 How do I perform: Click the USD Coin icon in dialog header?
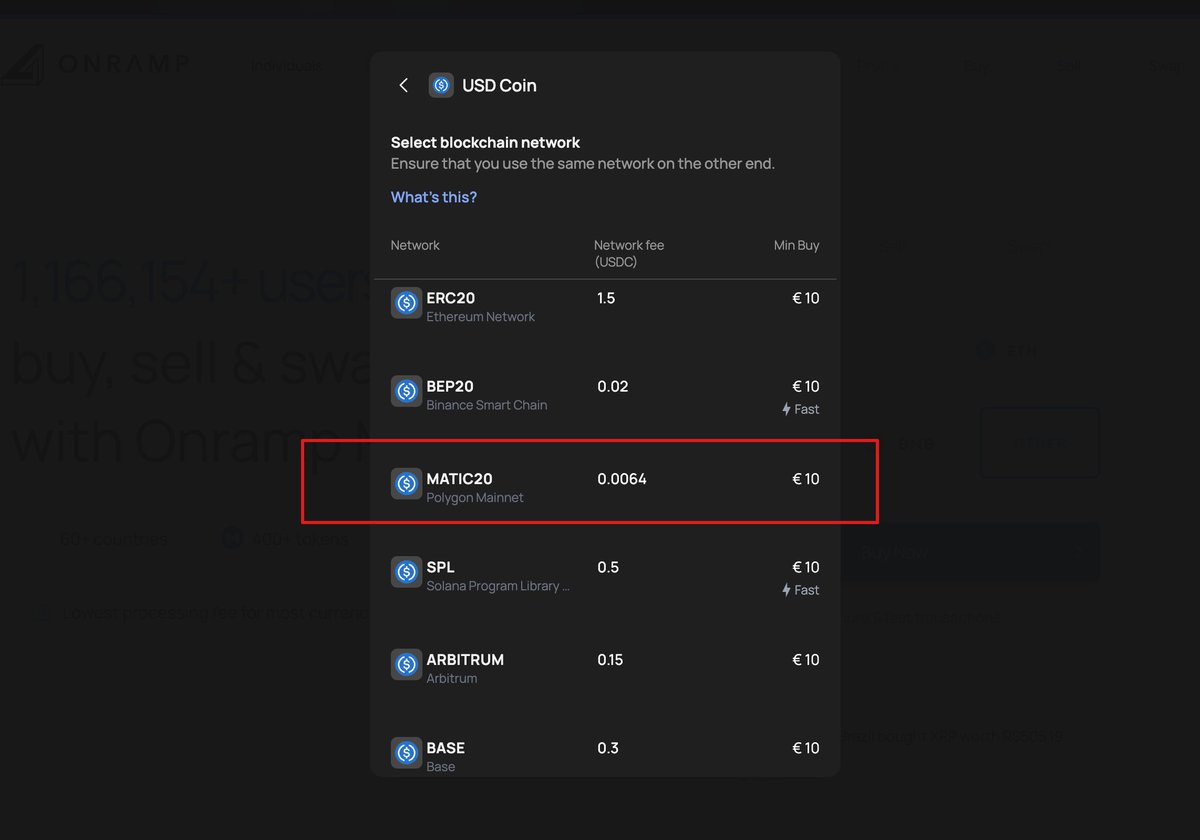(x=441, y=85)
